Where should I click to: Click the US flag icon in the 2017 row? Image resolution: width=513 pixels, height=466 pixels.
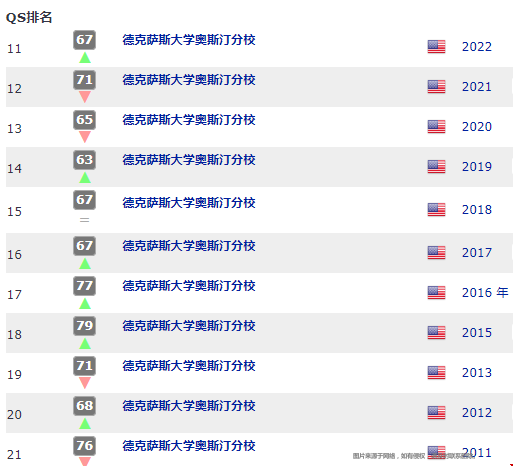436,252
